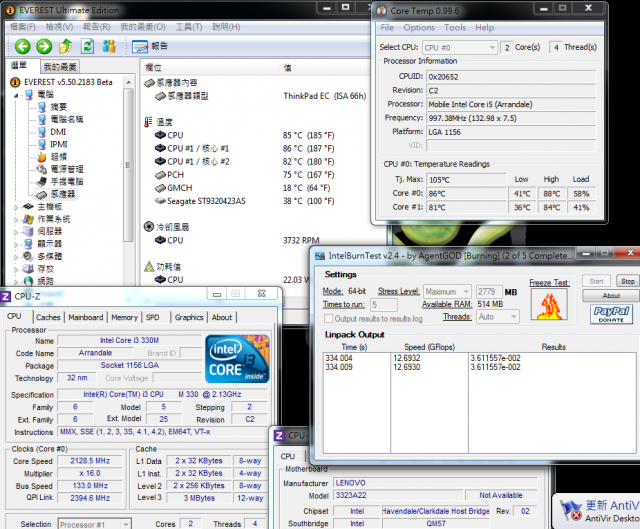
Task: Click Core Temp Frequency field
Action: point(511,118)
